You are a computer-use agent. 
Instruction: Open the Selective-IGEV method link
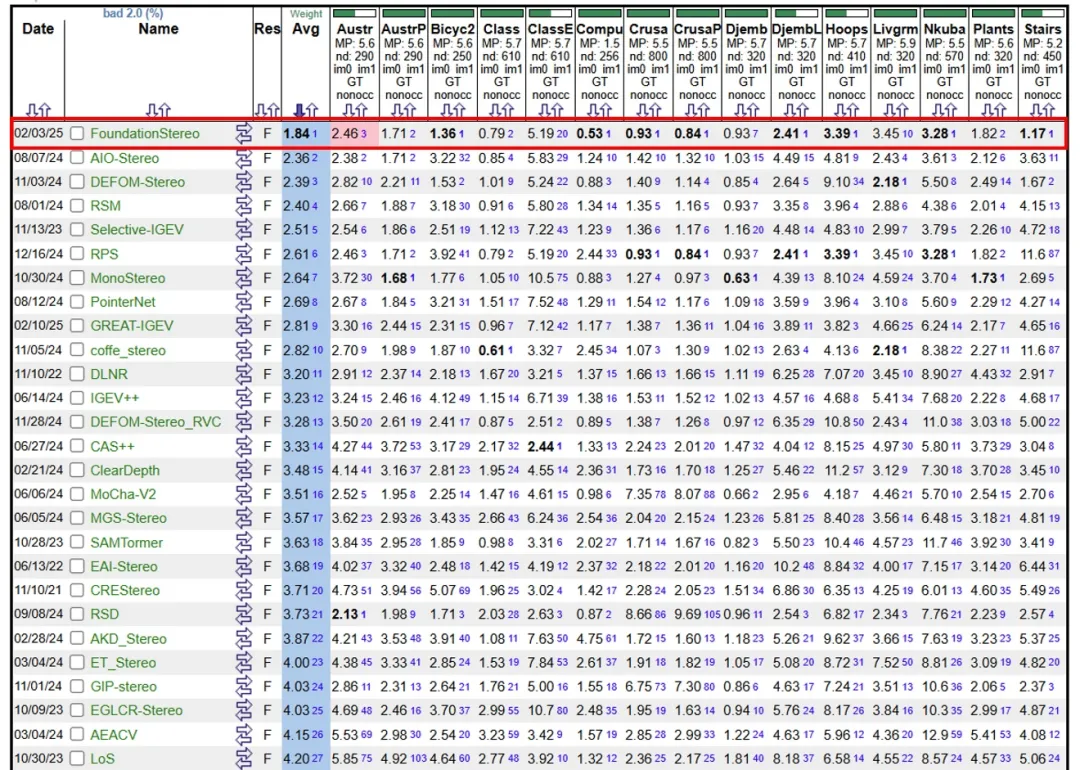pos(137,230)
